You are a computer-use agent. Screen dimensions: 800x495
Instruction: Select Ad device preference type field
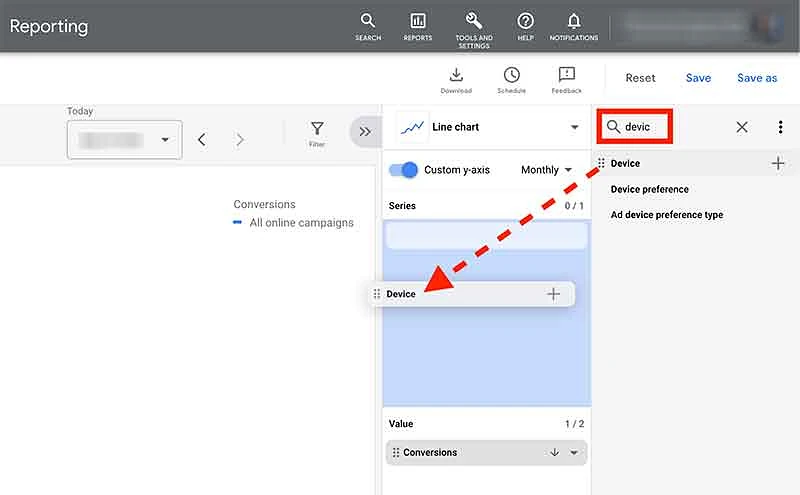click(667, 215)
